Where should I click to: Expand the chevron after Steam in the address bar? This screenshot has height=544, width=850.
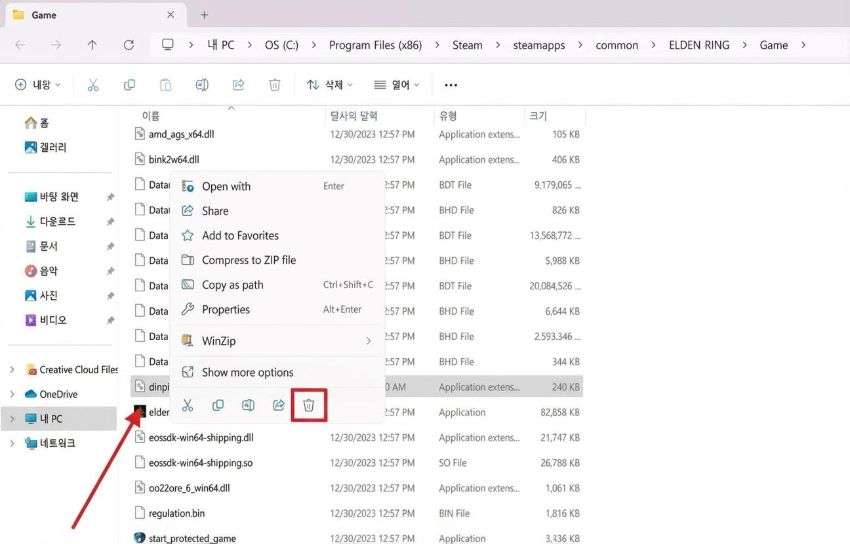tap(498, 45)
